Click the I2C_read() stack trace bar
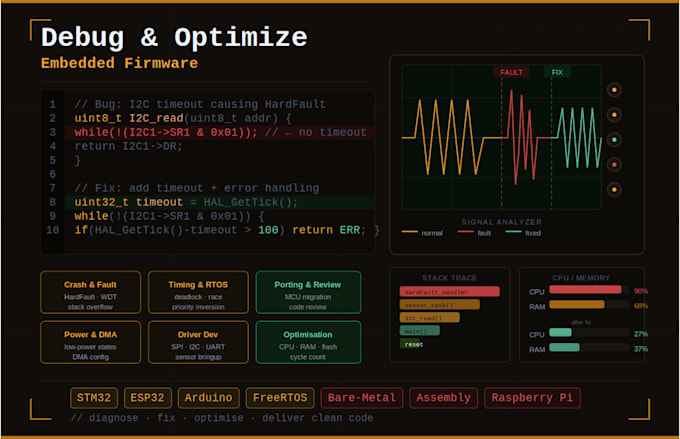 [430, 318]
